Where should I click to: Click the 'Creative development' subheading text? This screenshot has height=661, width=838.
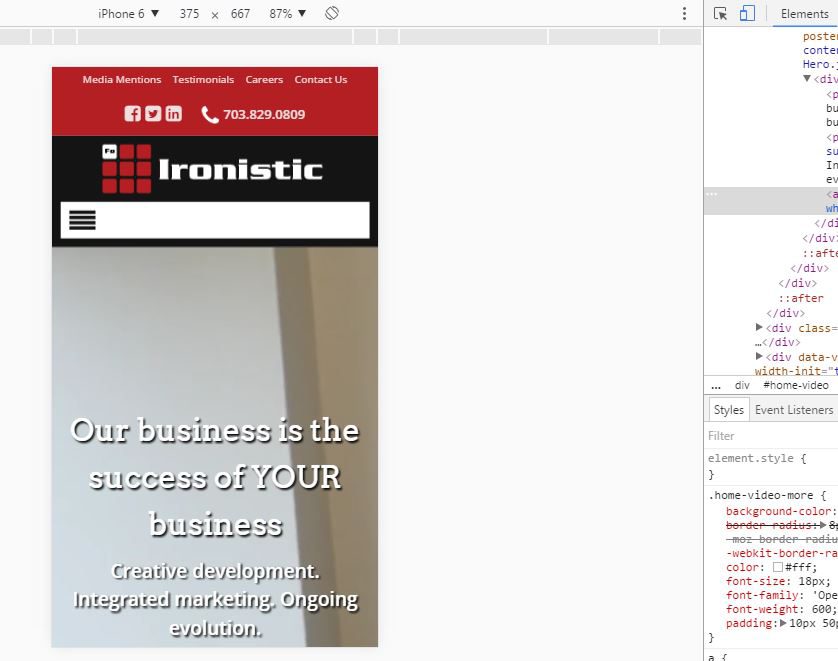pos(215,600)
